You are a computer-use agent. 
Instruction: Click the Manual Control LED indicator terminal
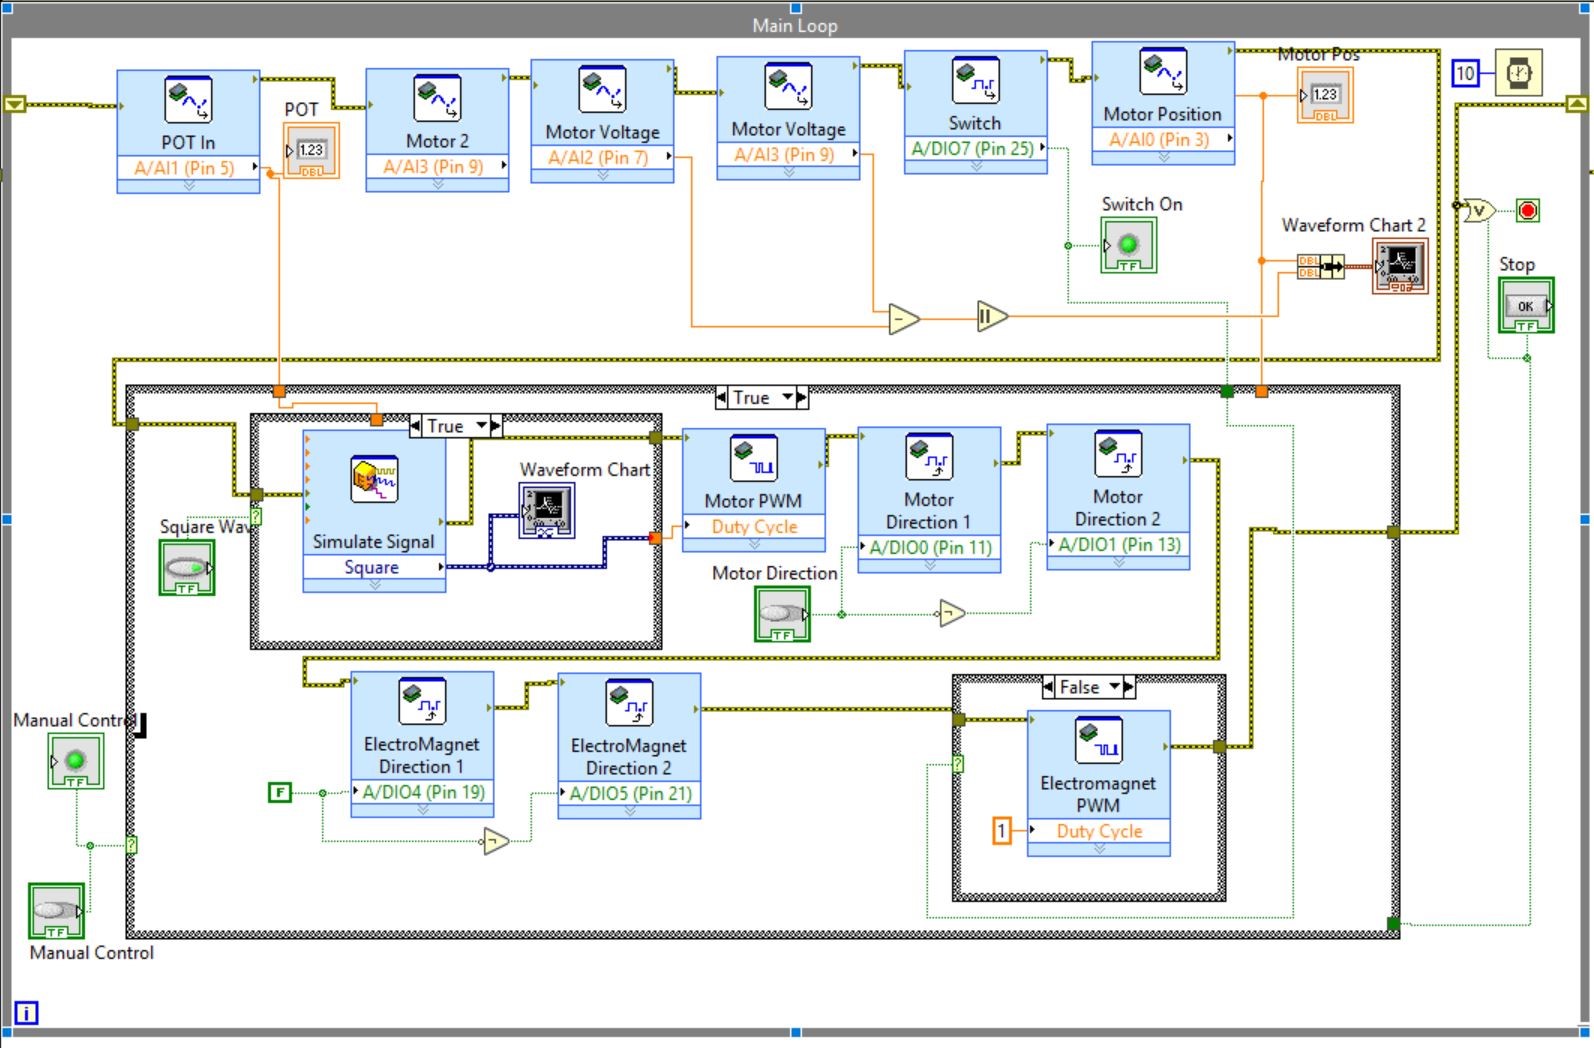(76, 762)
